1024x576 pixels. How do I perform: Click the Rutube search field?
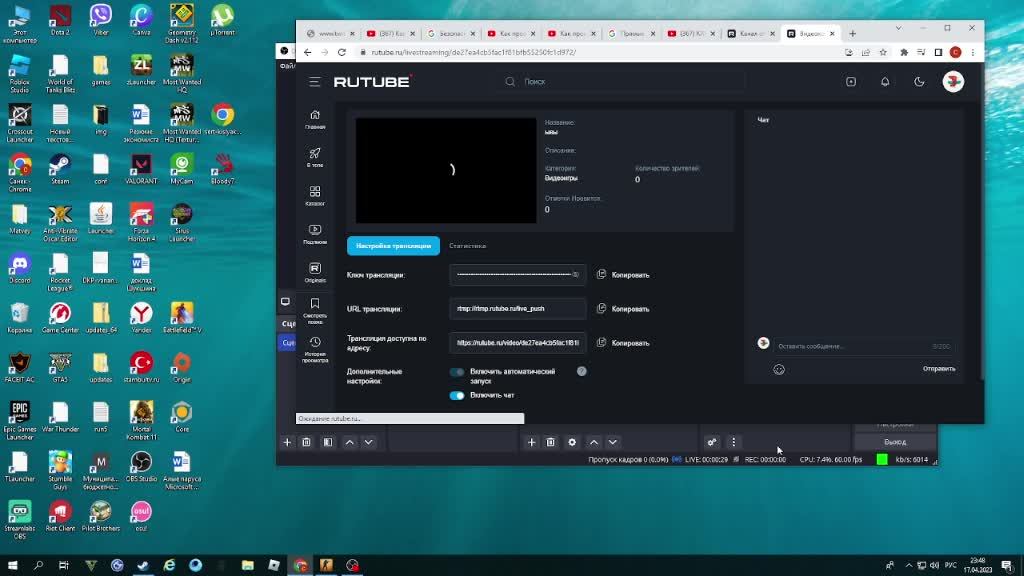tap(624, 82)
